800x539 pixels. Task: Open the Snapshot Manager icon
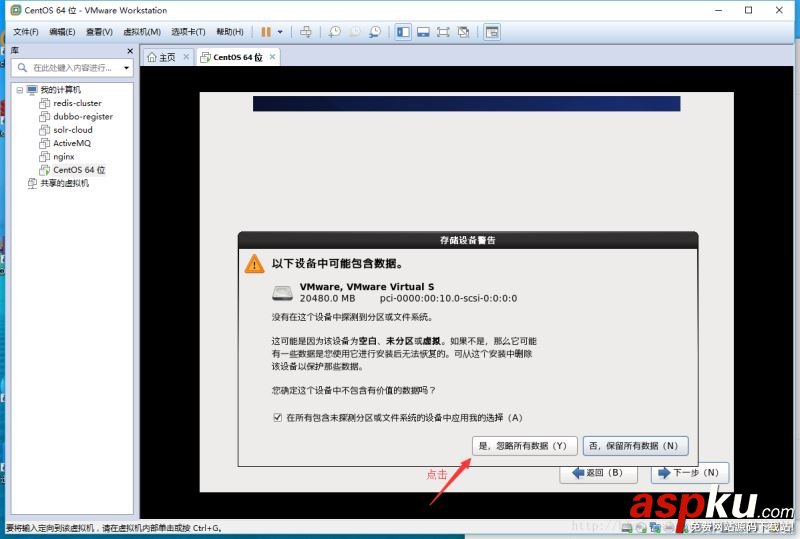[375, 32]
